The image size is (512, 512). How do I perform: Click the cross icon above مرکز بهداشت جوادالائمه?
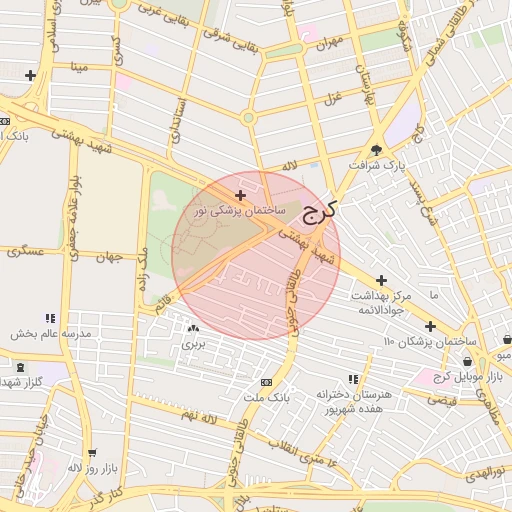click(x=381, y=281)
